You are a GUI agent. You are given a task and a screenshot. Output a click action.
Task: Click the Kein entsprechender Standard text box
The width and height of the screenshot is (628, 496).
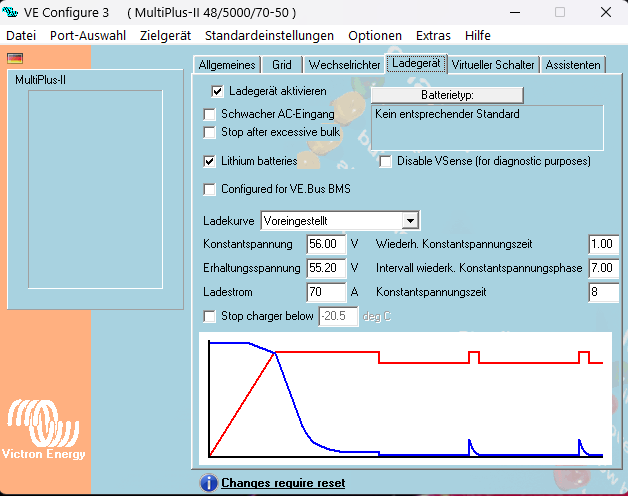point(487,128)
